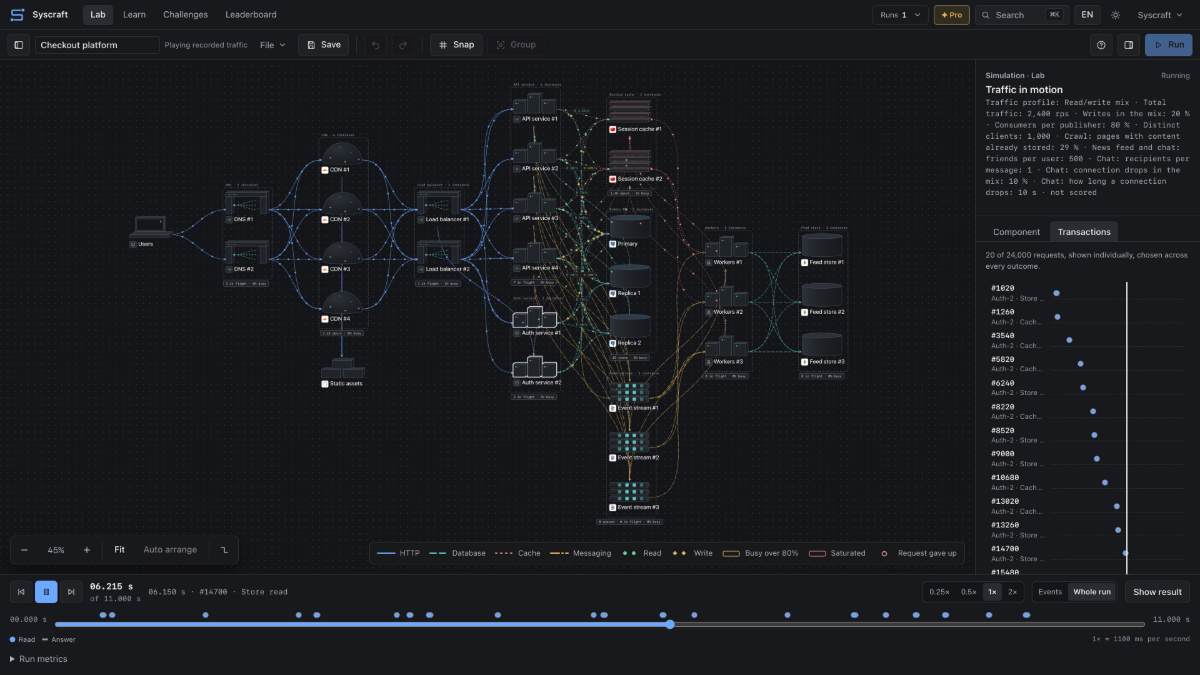Image resolution: width=1200 pixels, height=675 pixels.
Task: Open the Leaderboard tab
Action: pyautogui.click(x=251, y=15)
